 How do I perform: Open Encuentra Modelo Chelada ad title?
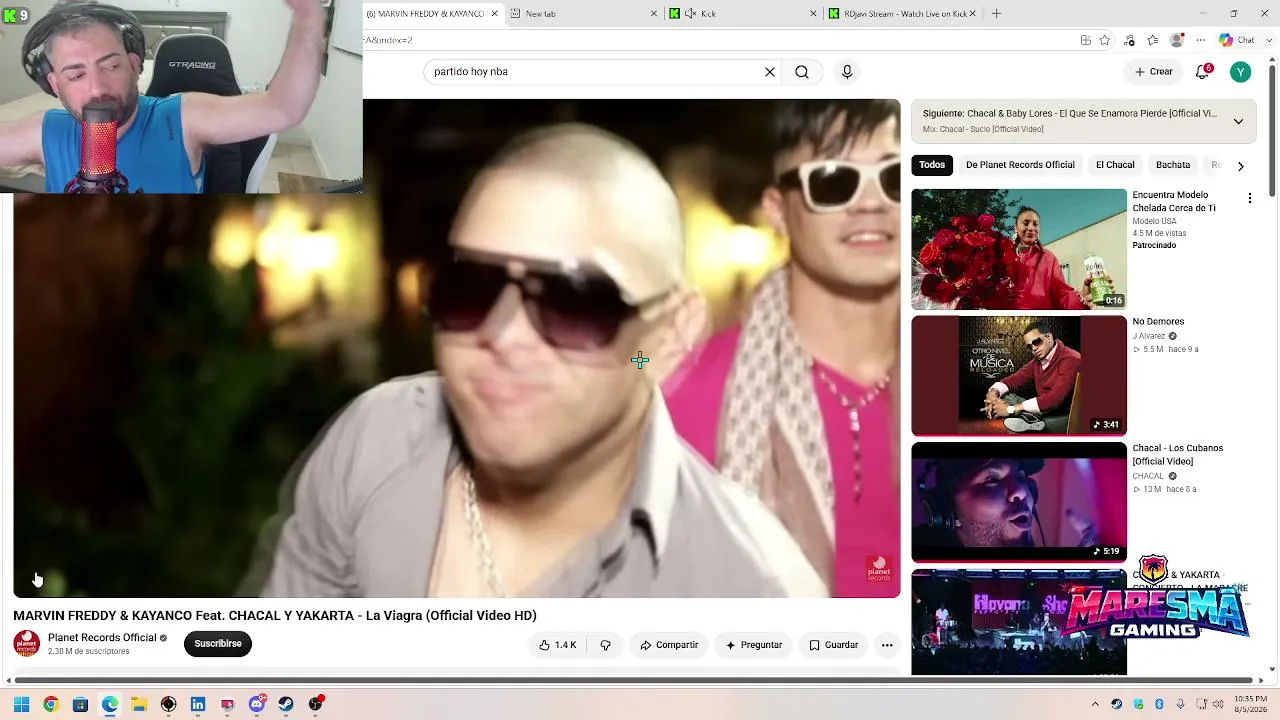(x=1174, y=201)
